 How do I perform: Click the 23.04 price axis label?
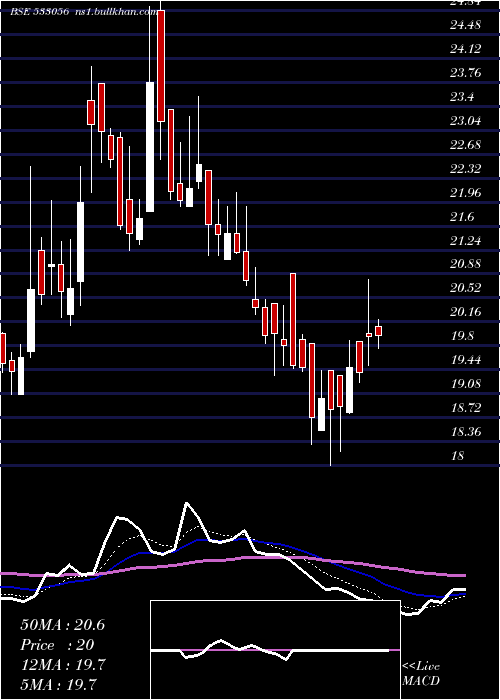click(x=466, y=121)
